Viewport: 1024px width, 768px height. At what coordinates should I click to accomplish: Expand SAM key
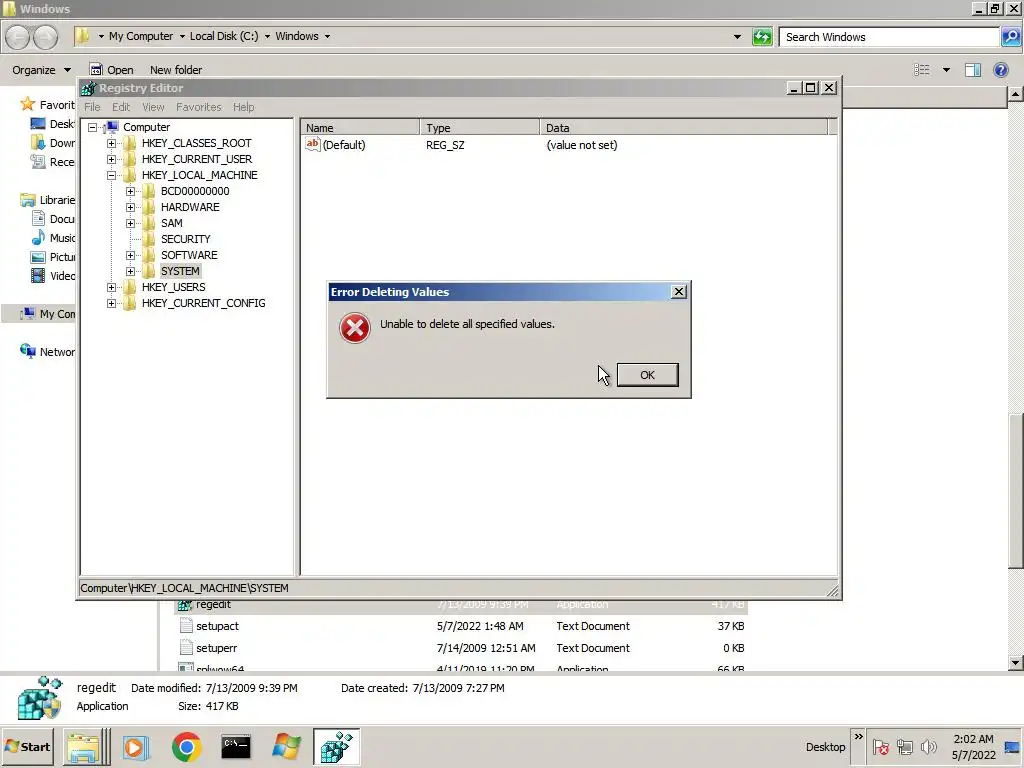click(x=130, y=223)
